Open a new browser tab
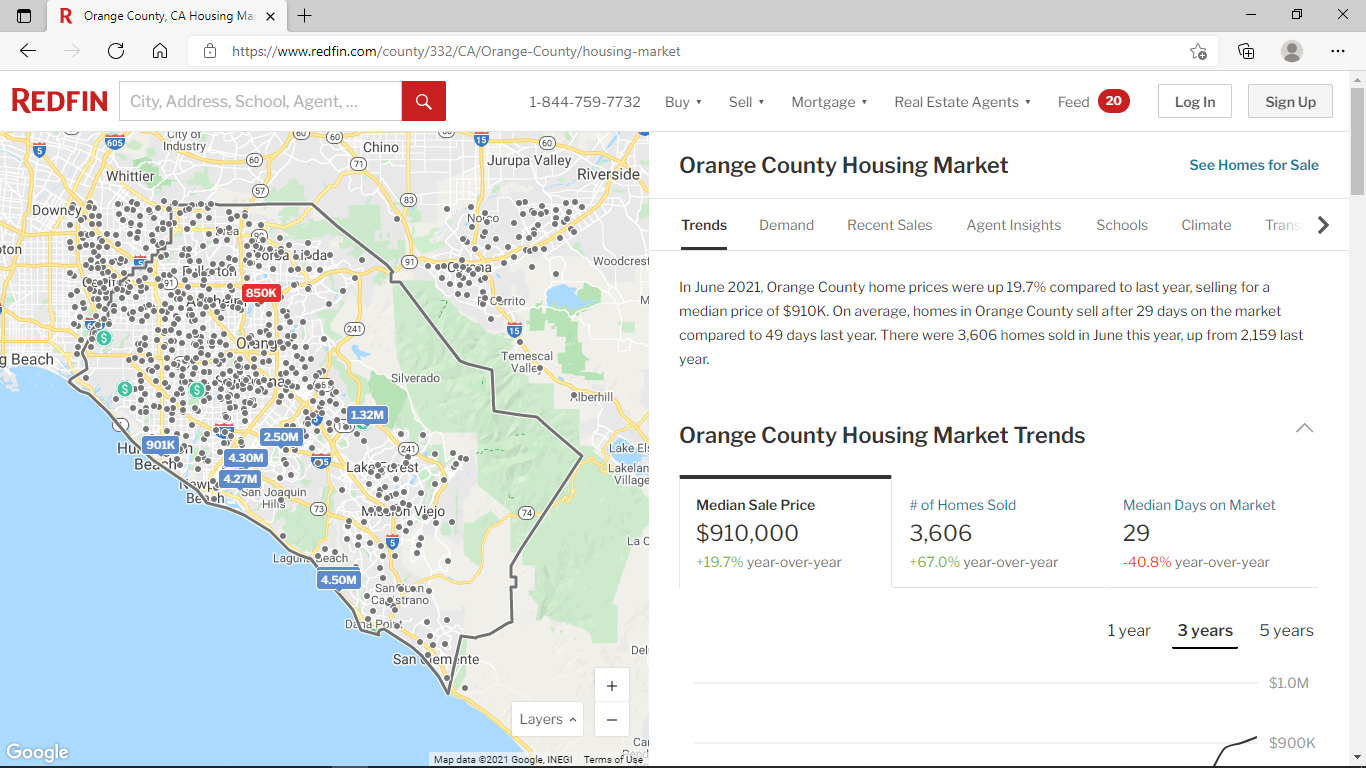 (x=304, y=16)
